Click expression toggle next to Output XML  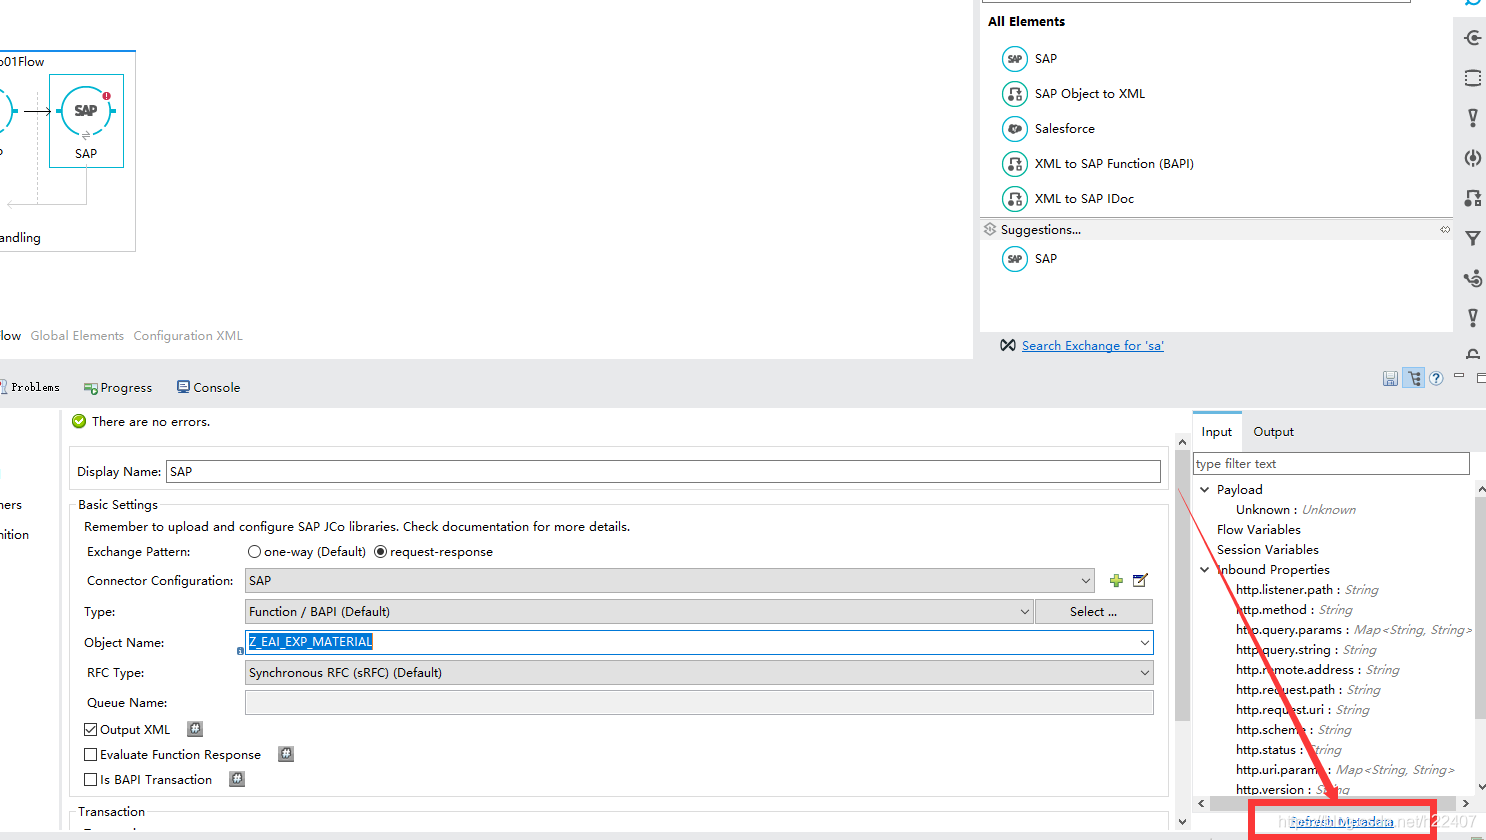[x=195, y=729]
